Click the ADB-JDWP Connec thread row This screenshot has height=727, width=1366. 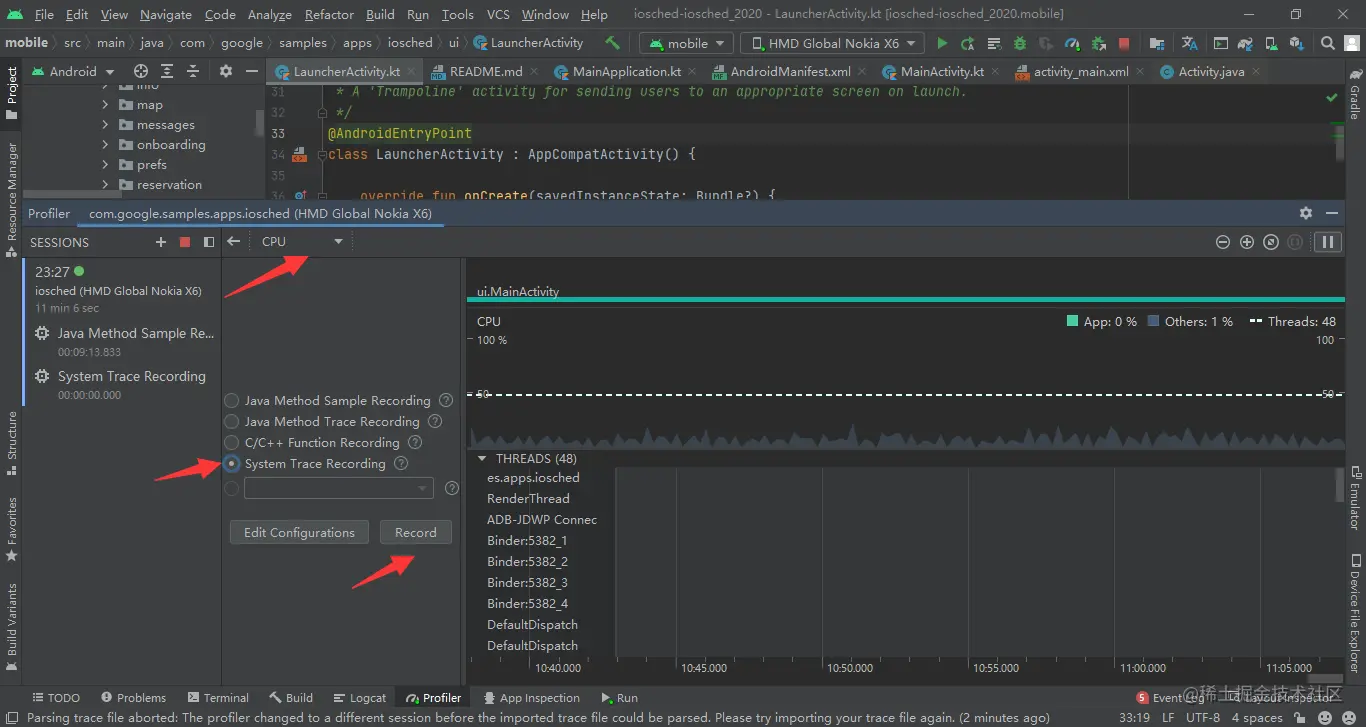pyautogui.click(x=542, y=519)
